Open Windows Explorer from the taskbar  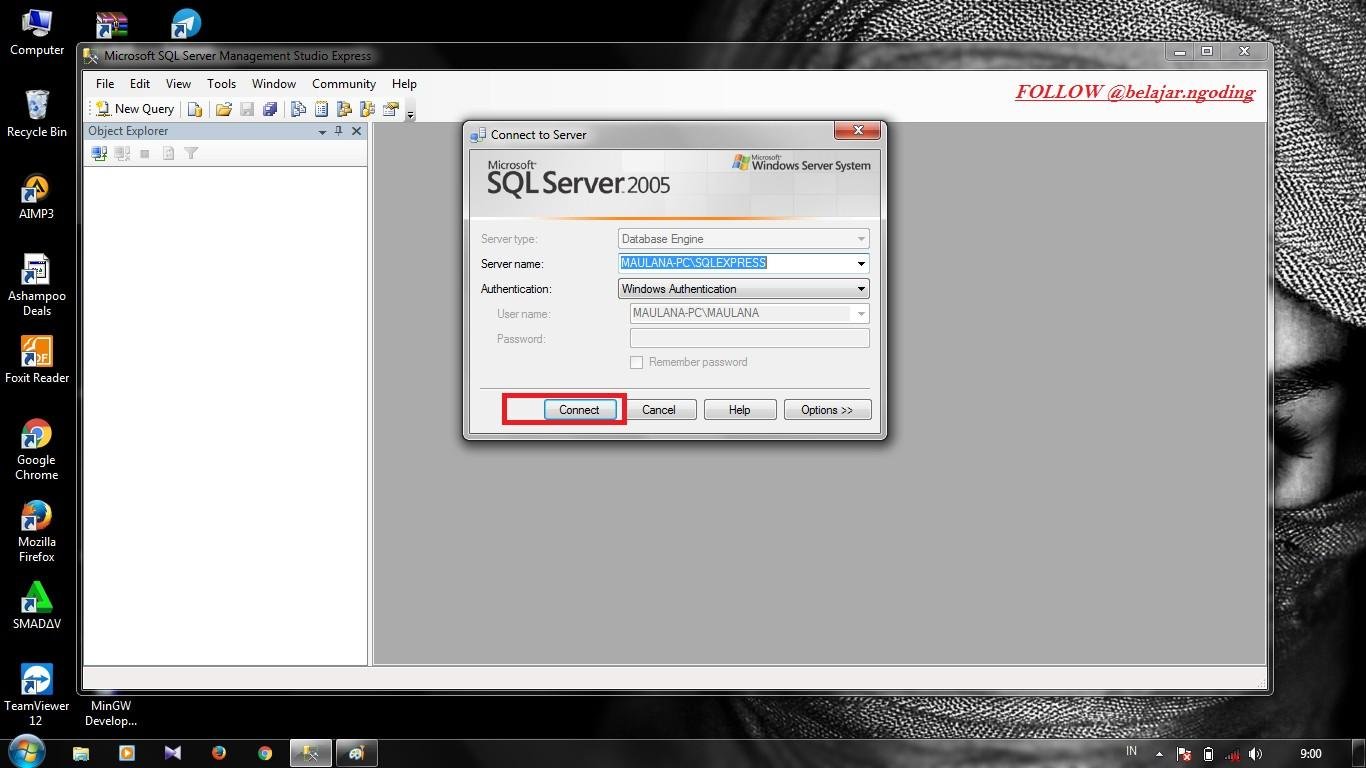coord(81,753)
